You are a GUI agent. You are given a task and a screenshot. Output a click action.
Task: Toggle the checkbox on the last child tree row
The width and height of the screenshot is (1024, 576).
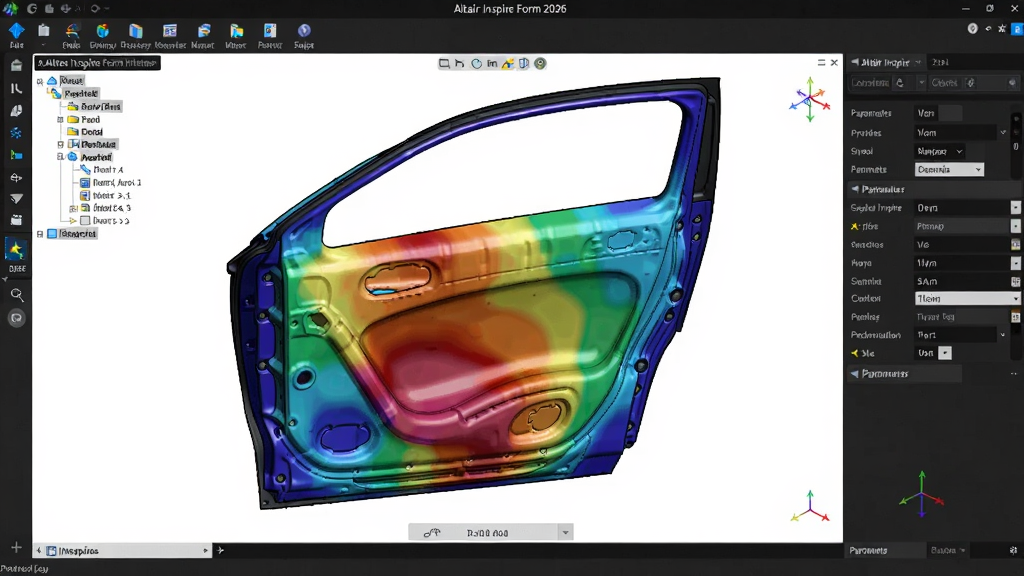pos(85,221)
